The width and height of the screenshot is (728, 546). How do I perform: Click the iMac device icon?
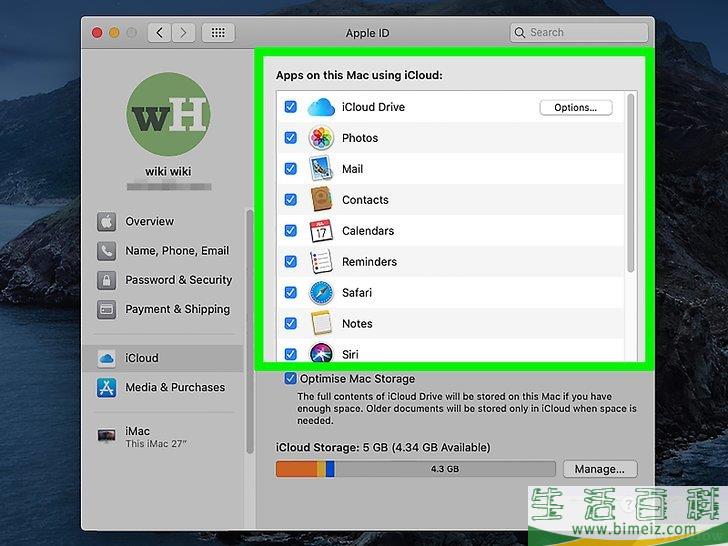[x=106, y=436]
